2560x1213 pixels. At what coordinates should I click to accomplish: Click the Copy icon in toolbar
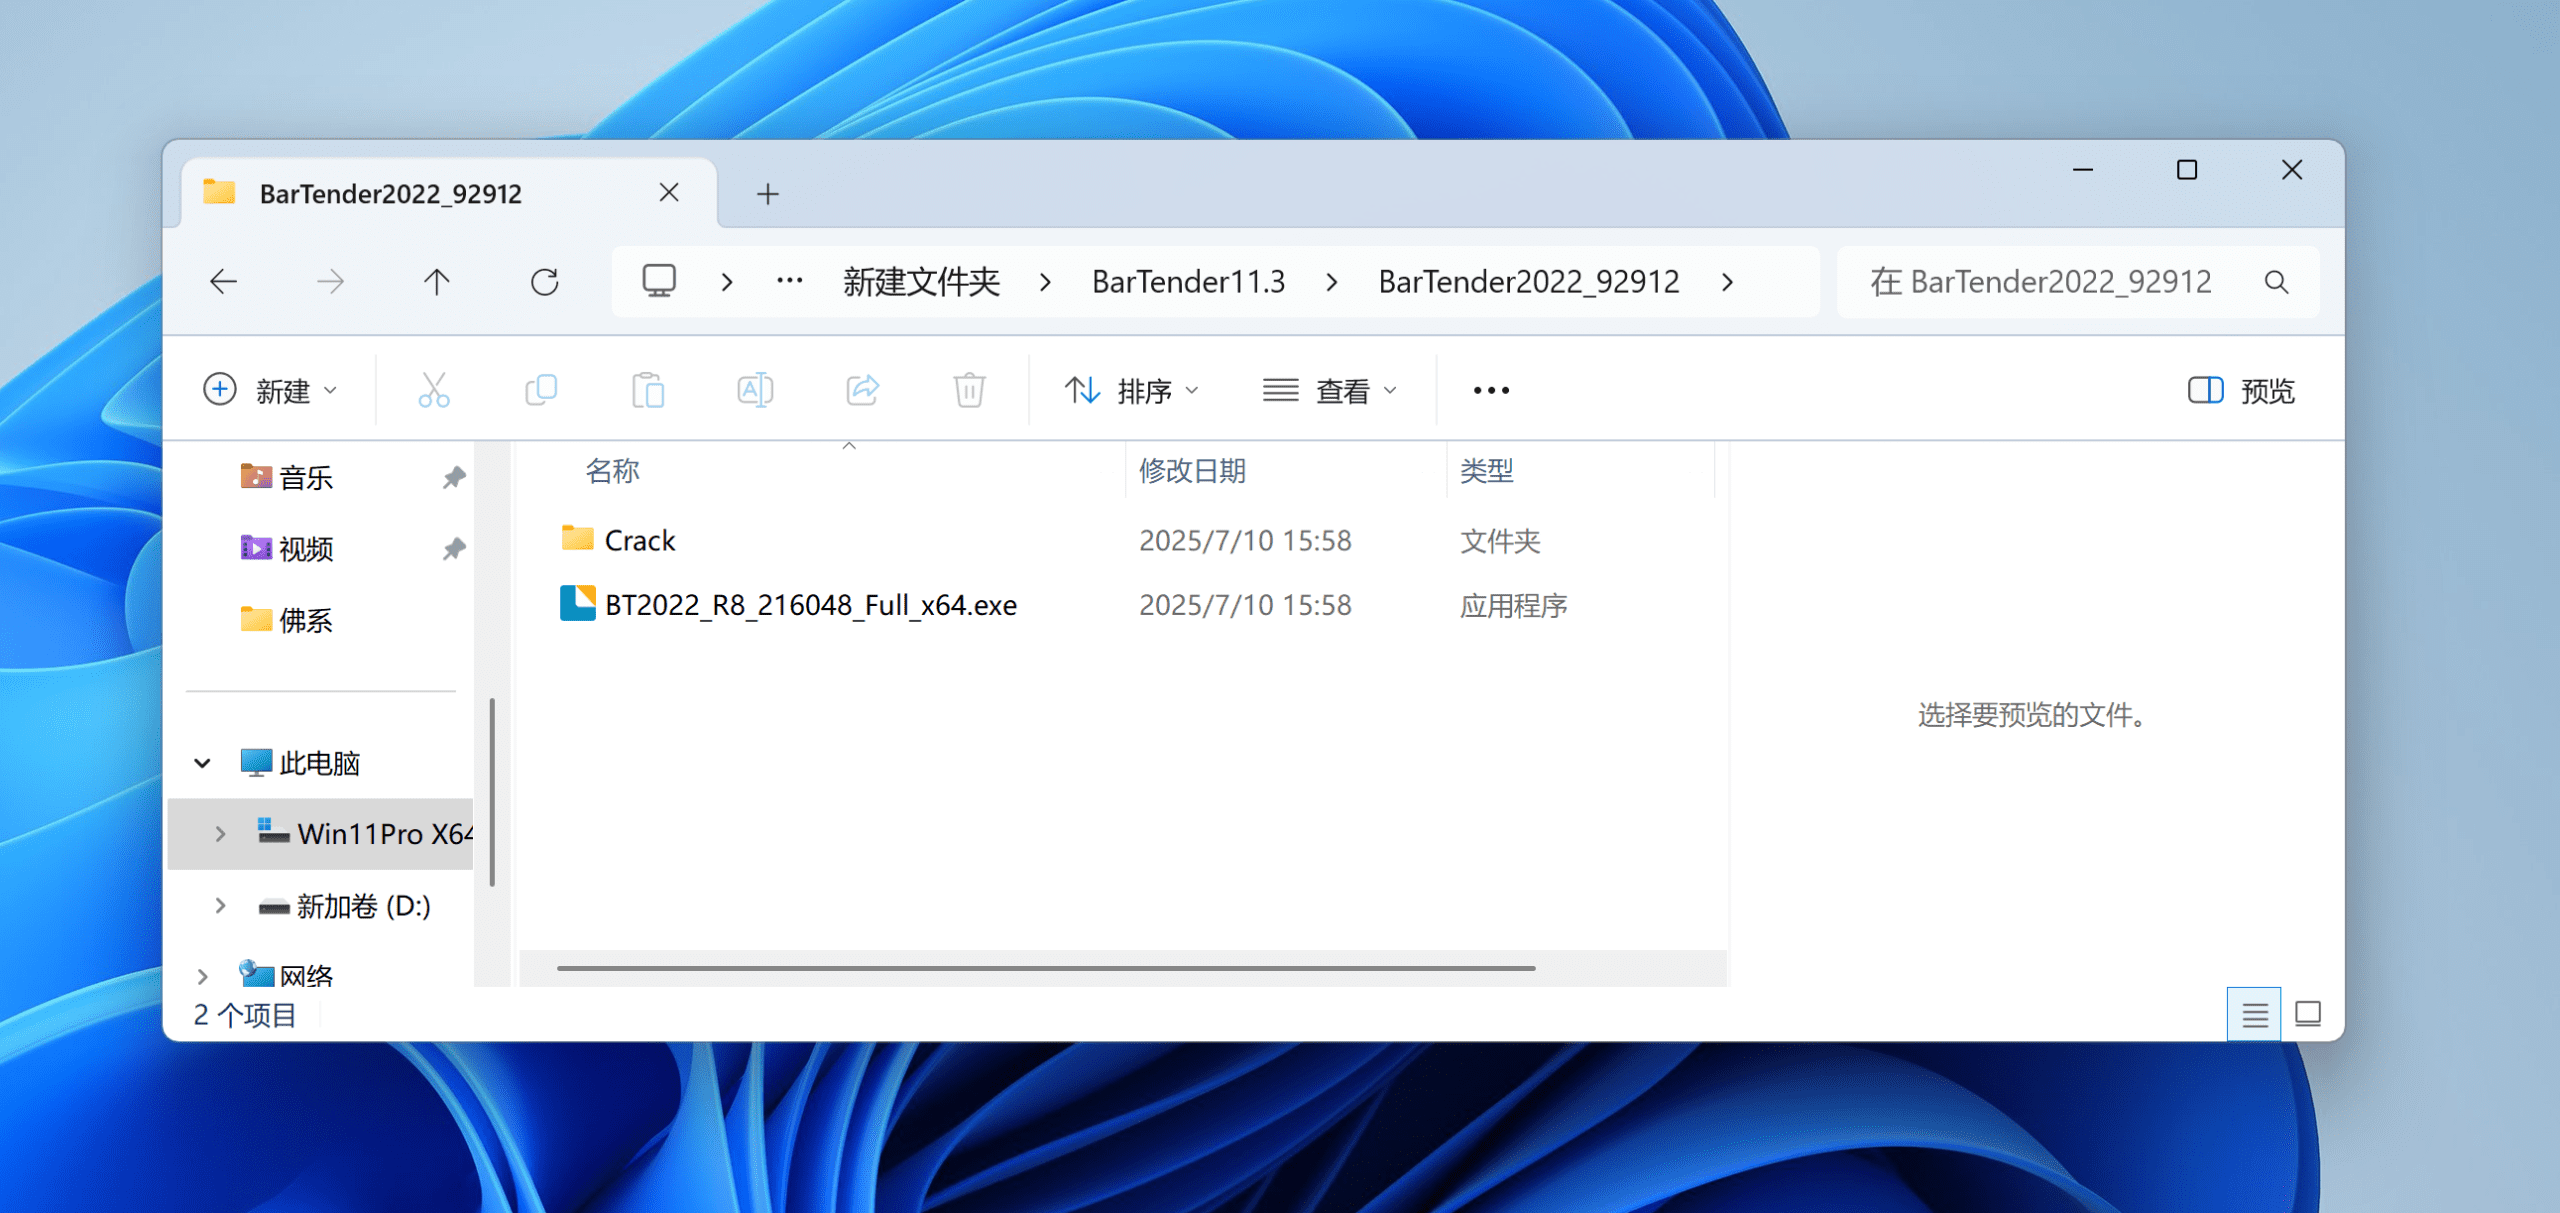click(x=541, y=390)
